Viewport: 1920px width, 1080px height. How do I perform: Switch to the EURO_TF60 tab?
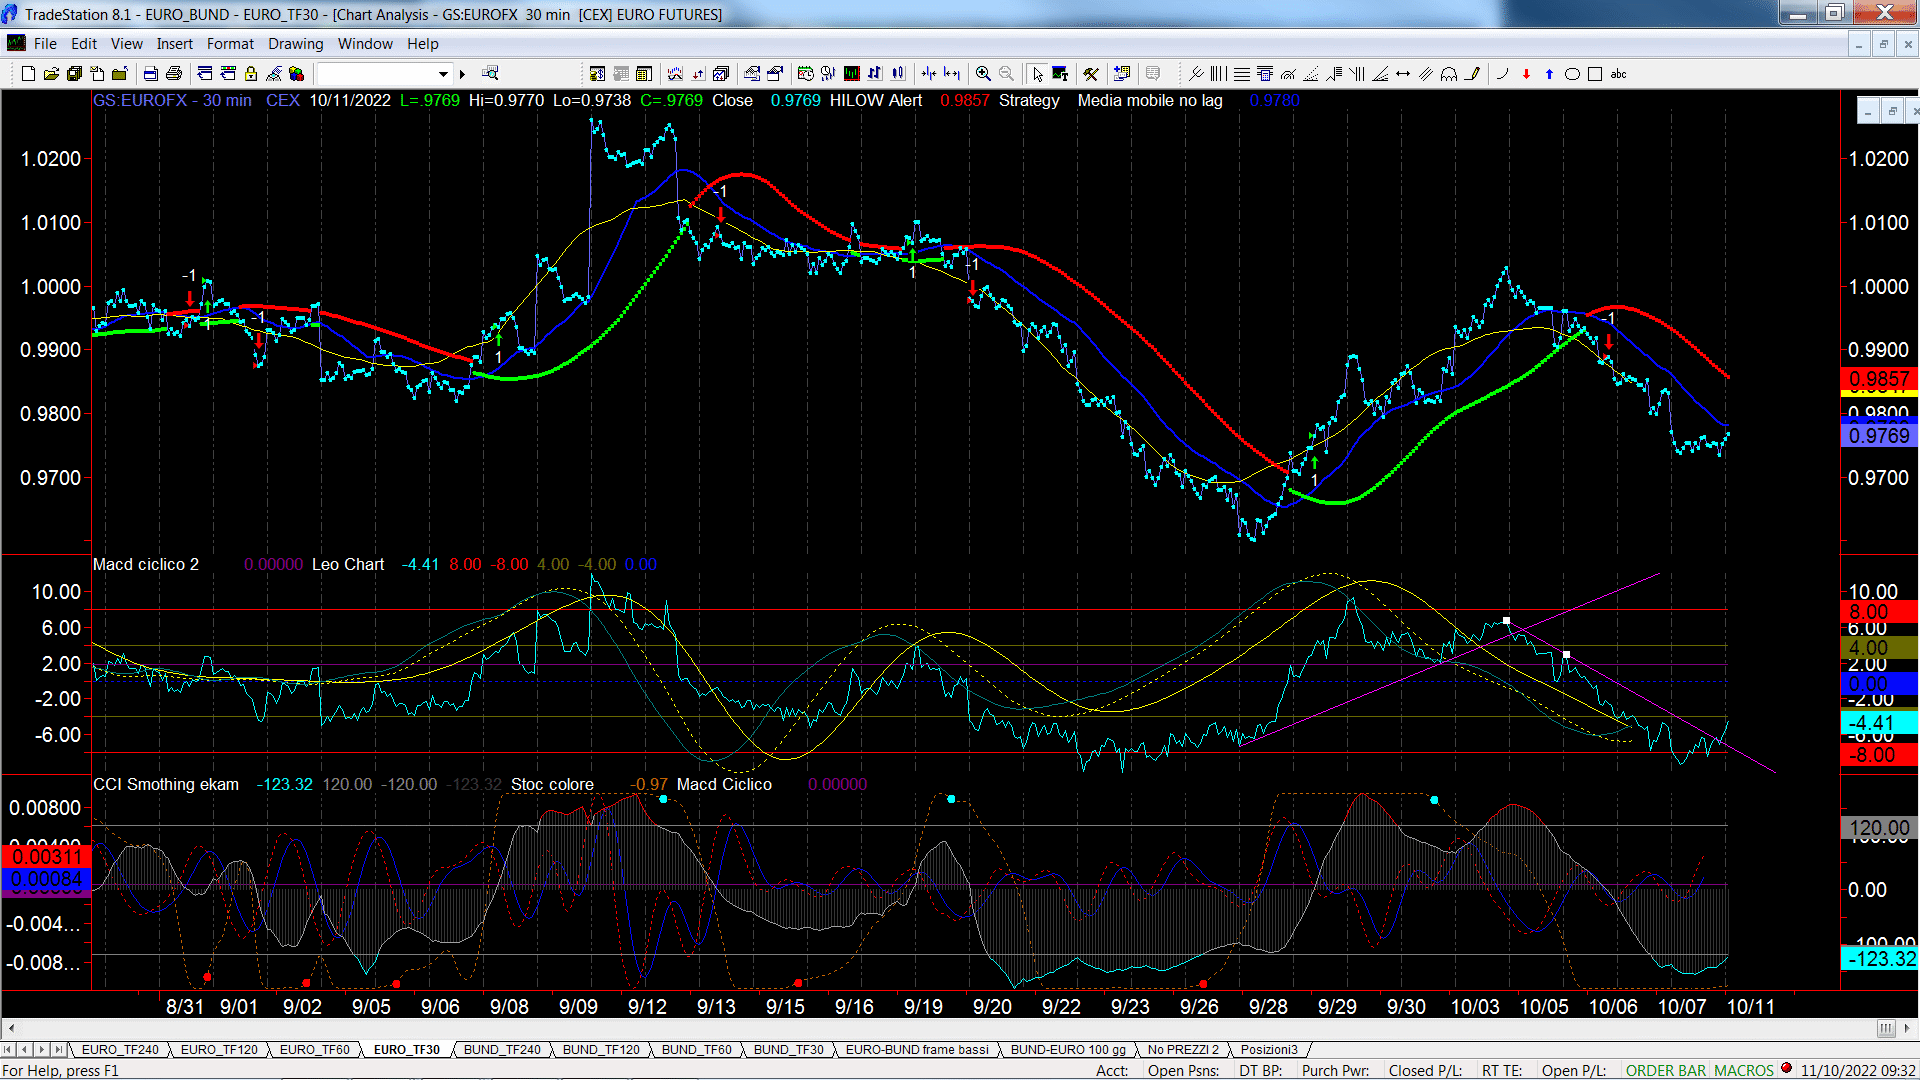(315, 1049)
